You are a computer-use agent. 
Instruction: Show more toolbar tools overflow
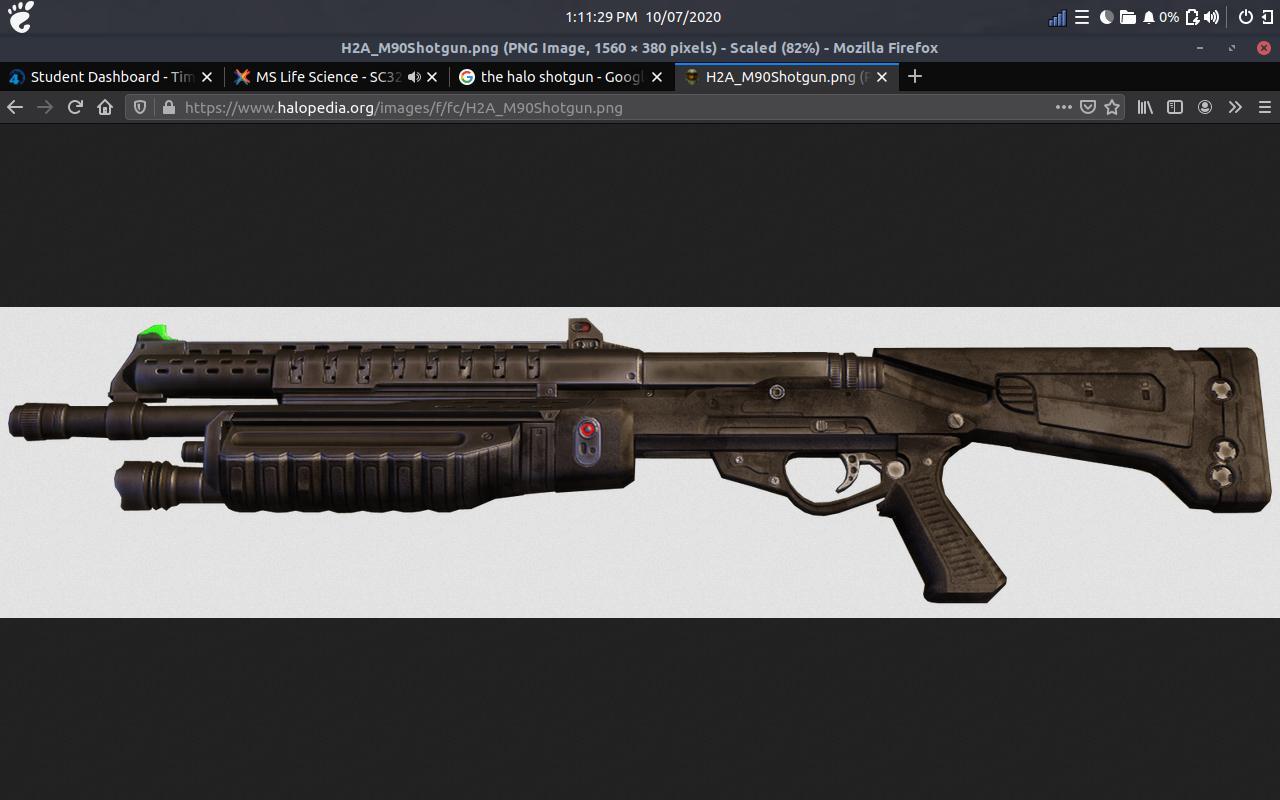click(1235, 107)
